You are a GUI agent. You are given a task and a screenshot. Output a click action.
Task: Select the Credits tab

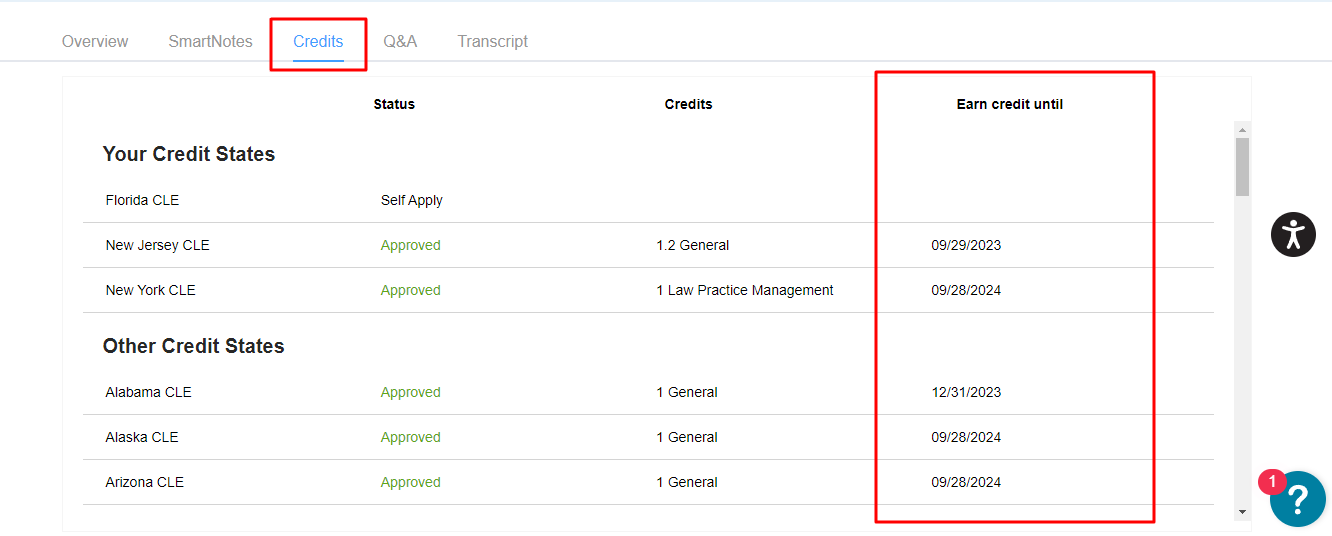click(x=318, y=42)
